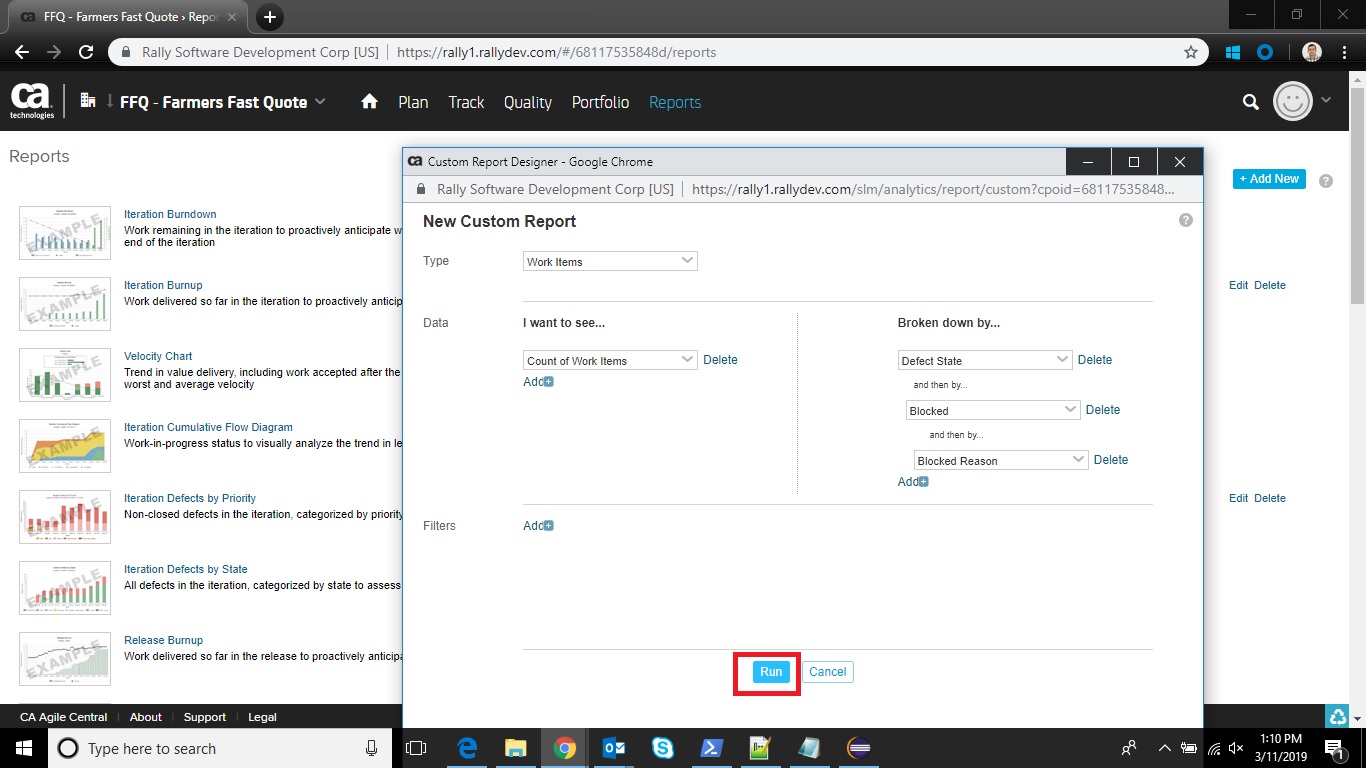Open the Defect State breakdown dropdown
Viewport: 1366px width, 768px height.
[985, 360]
